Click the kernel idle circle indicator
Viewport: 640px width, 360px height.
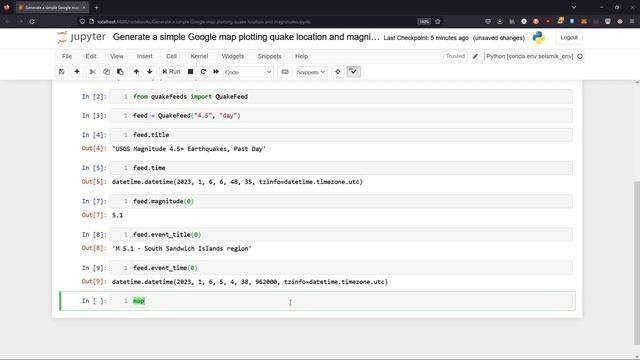(580, 56)
